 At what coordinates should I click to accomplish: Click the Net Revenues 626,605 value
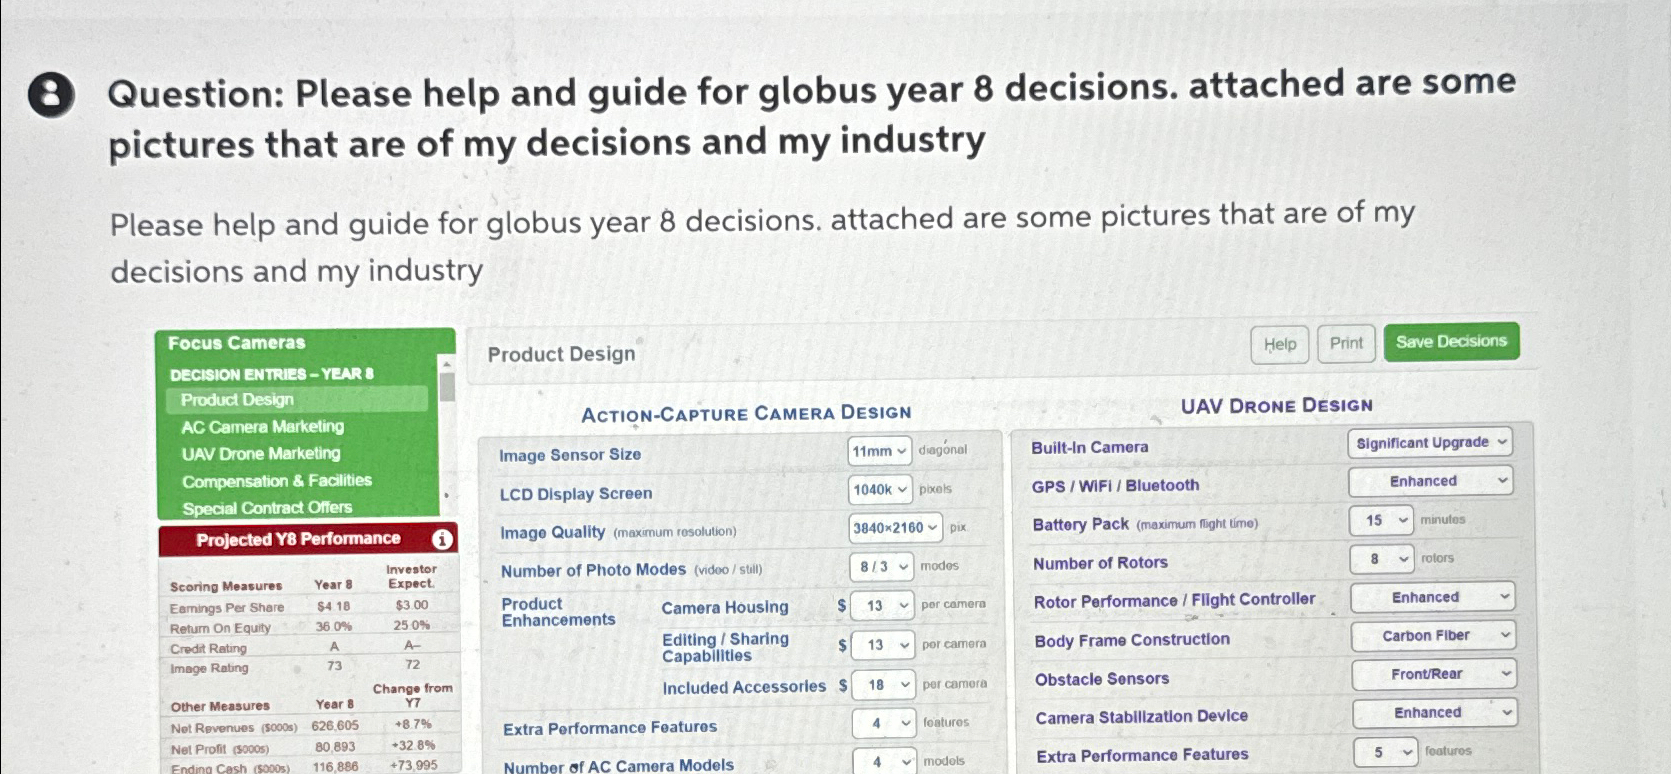335,726
